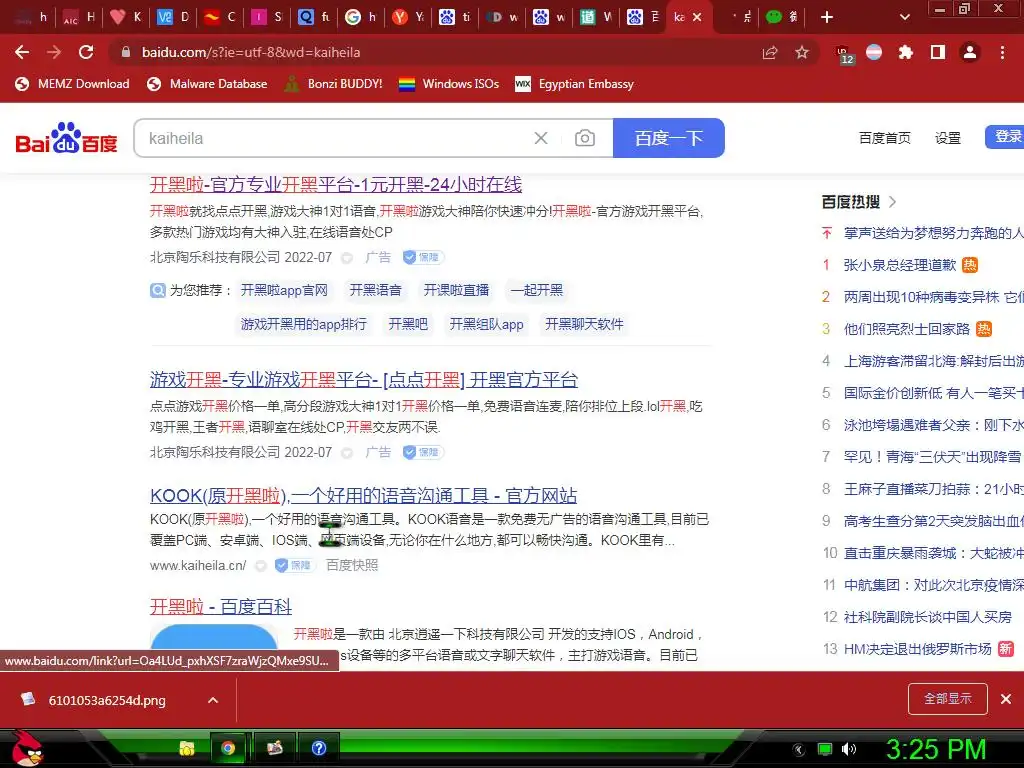Viewport: 1024px width, 768px height.
Task: Switch to the blue V2 tab
Action: point(172,17)
